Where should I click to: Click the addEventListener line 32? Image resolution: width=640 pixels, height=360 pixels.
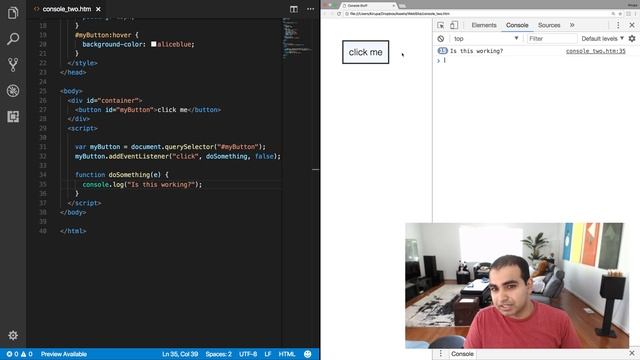point(178,156)
